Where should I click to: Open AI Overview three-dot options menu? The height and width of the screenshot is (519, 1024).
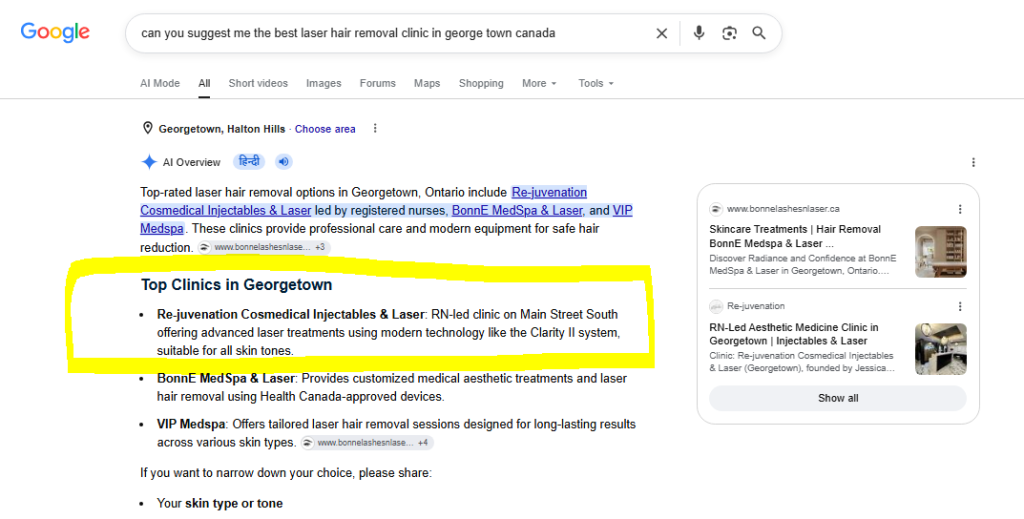point(973,162)
